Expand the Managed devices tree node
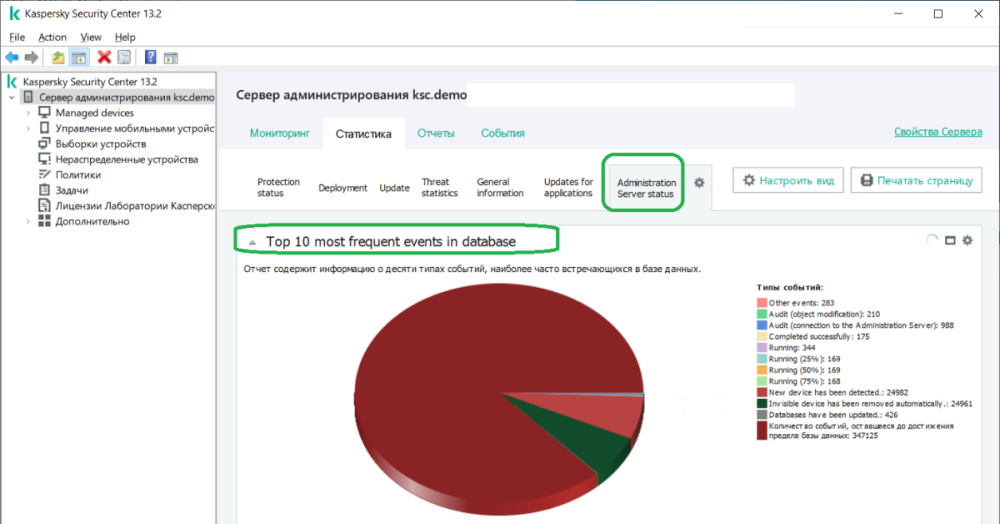Viewport: 1000px width, 524px height. (28, 113)
